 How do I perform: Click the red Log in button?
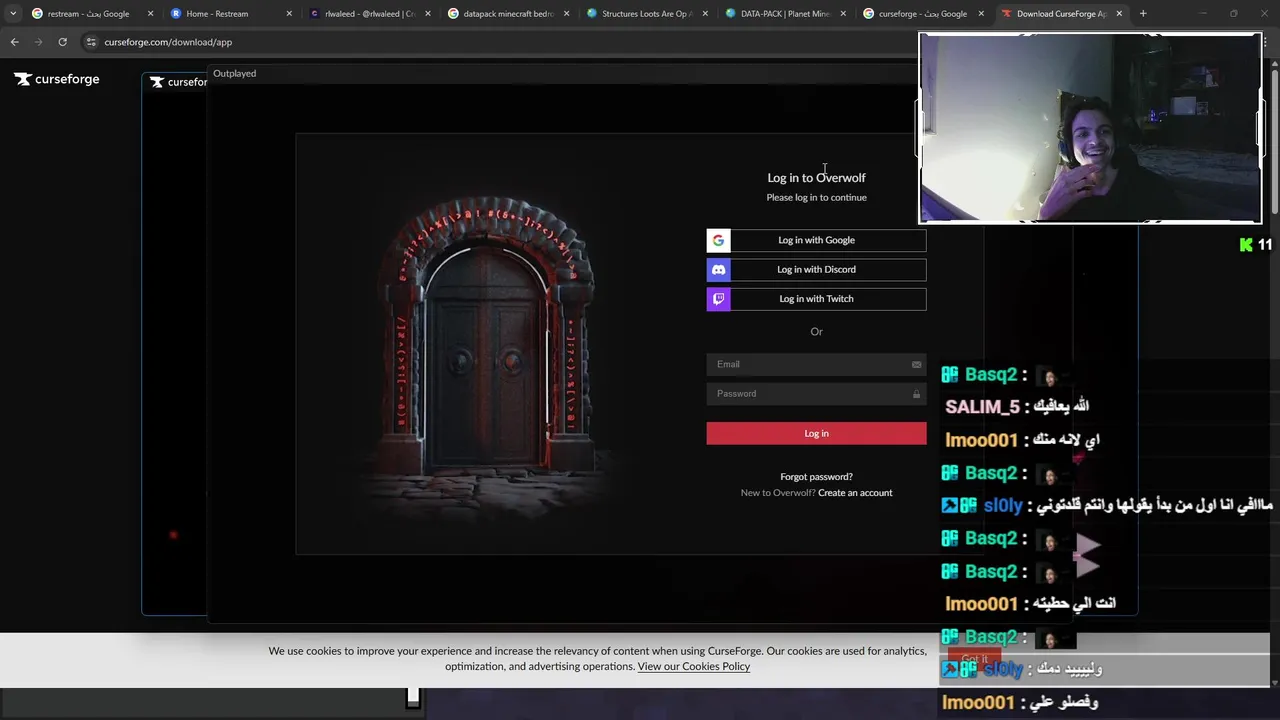[816, 433]
